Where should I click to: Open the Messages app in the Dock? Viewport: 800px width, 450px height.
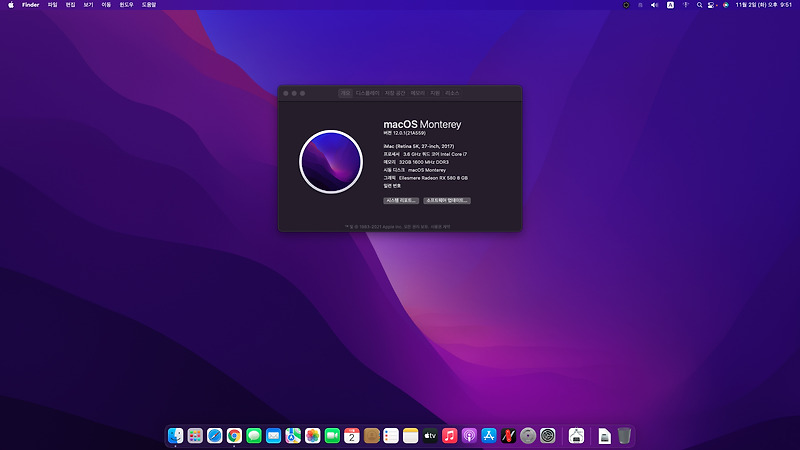click(x=254, y=436)
